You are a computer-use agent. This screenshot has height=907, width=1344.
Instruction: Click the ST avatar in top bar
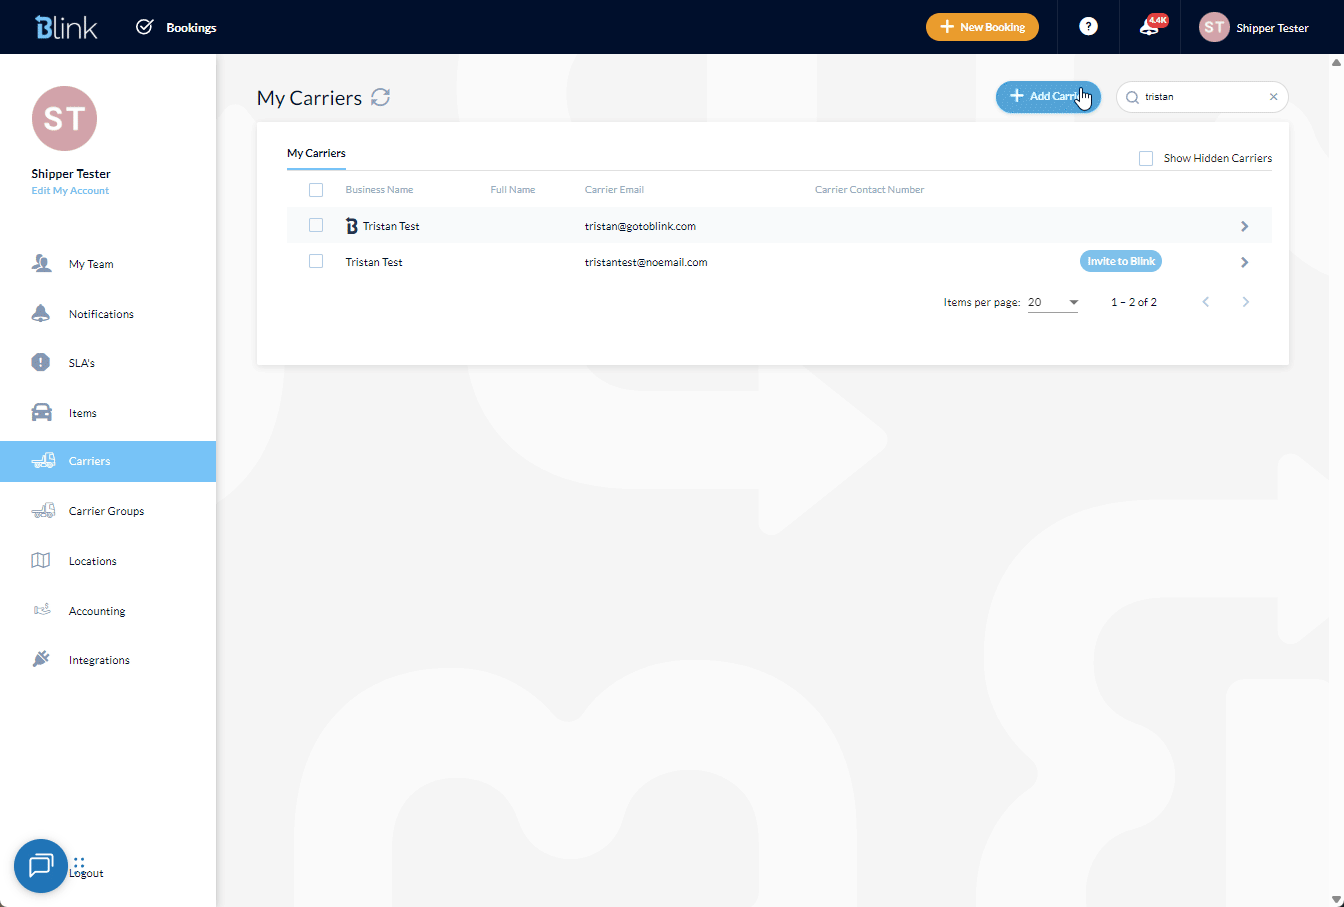(x=1214, y=27)
